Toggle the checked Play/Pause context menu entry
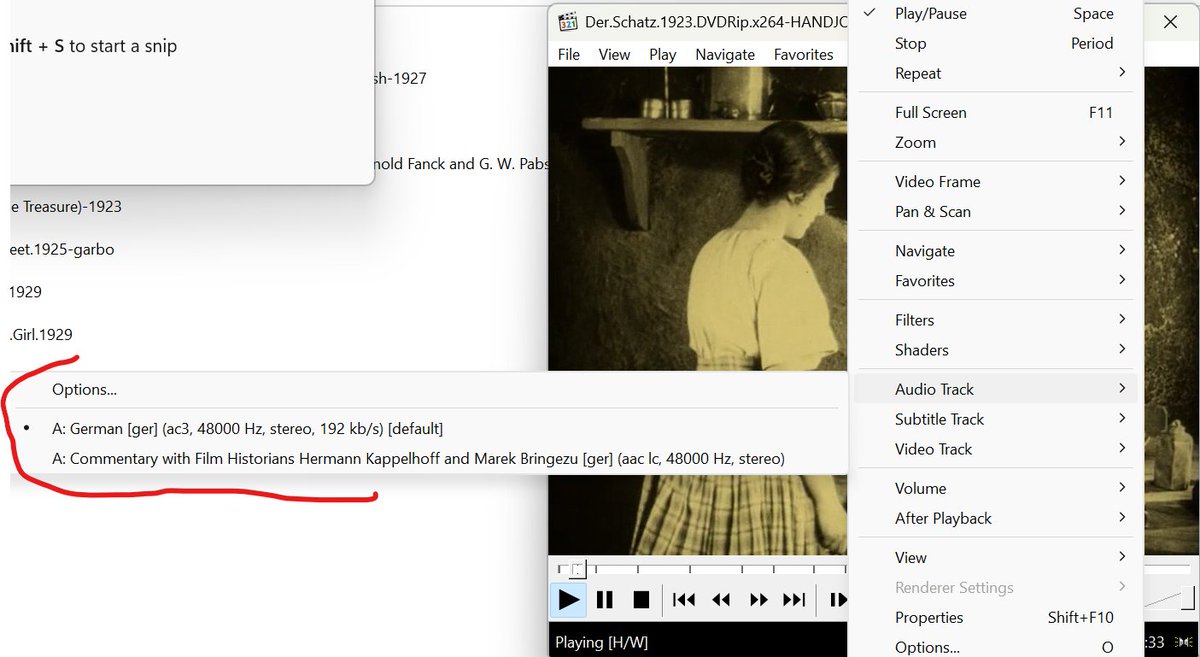Screen dimensions: 1200x657 click(x=995, y=14)
